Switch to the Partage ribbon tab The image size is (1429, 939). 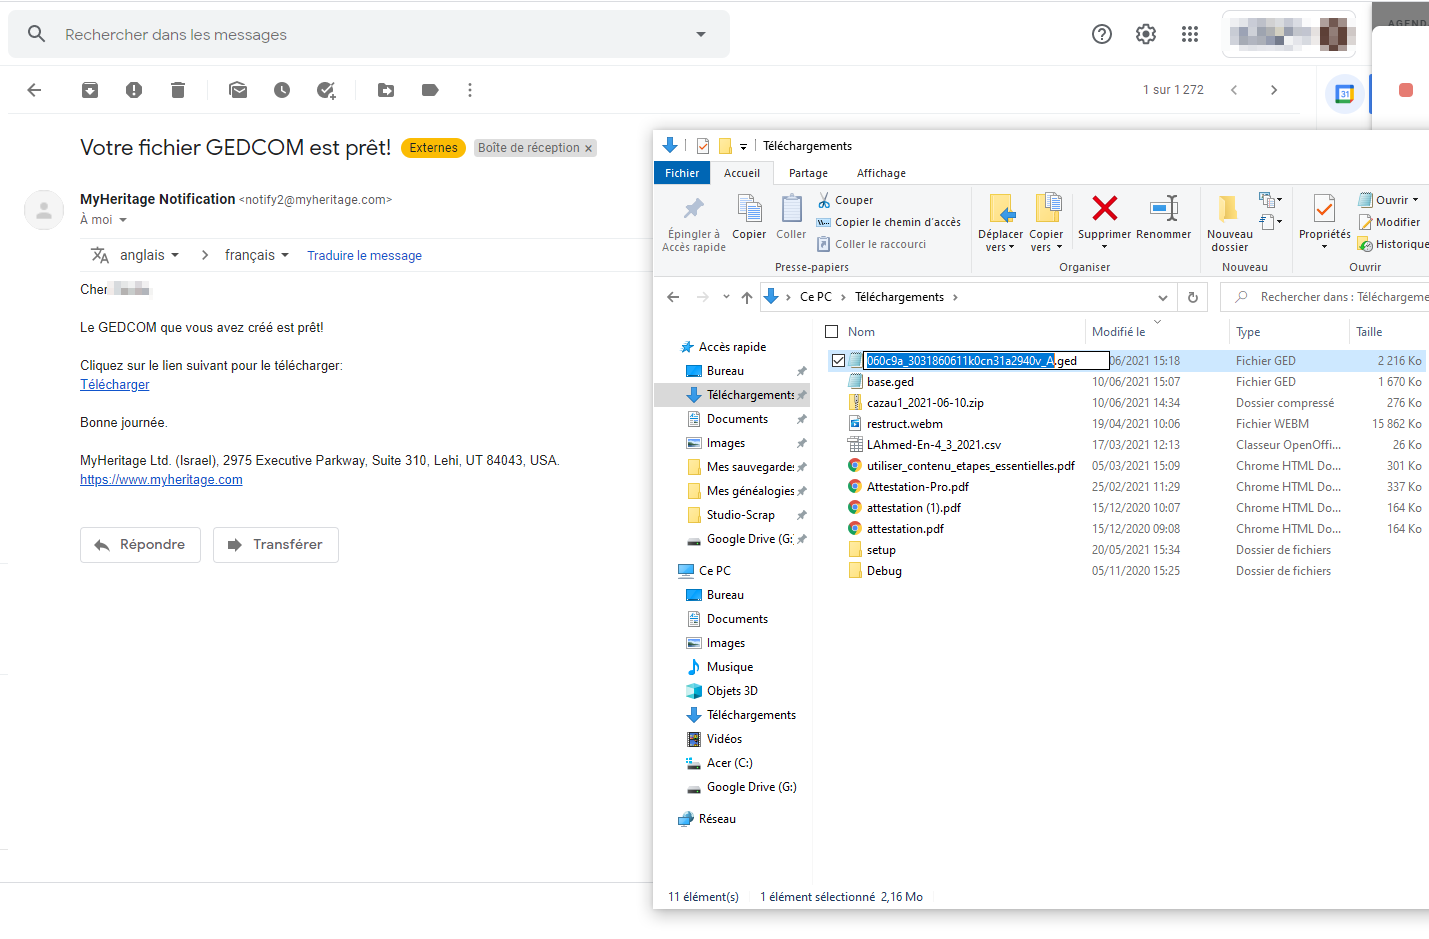[x=808, y=173]
